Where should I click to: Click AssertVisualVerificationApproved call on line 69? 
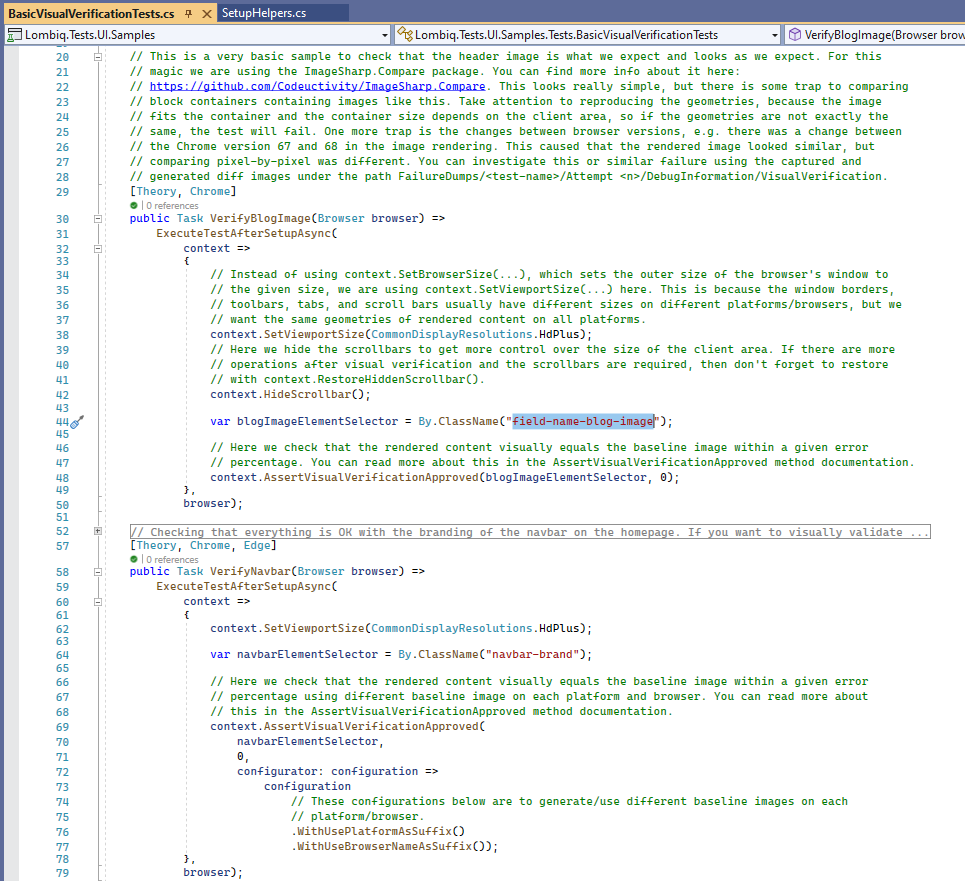coord(371,727)
